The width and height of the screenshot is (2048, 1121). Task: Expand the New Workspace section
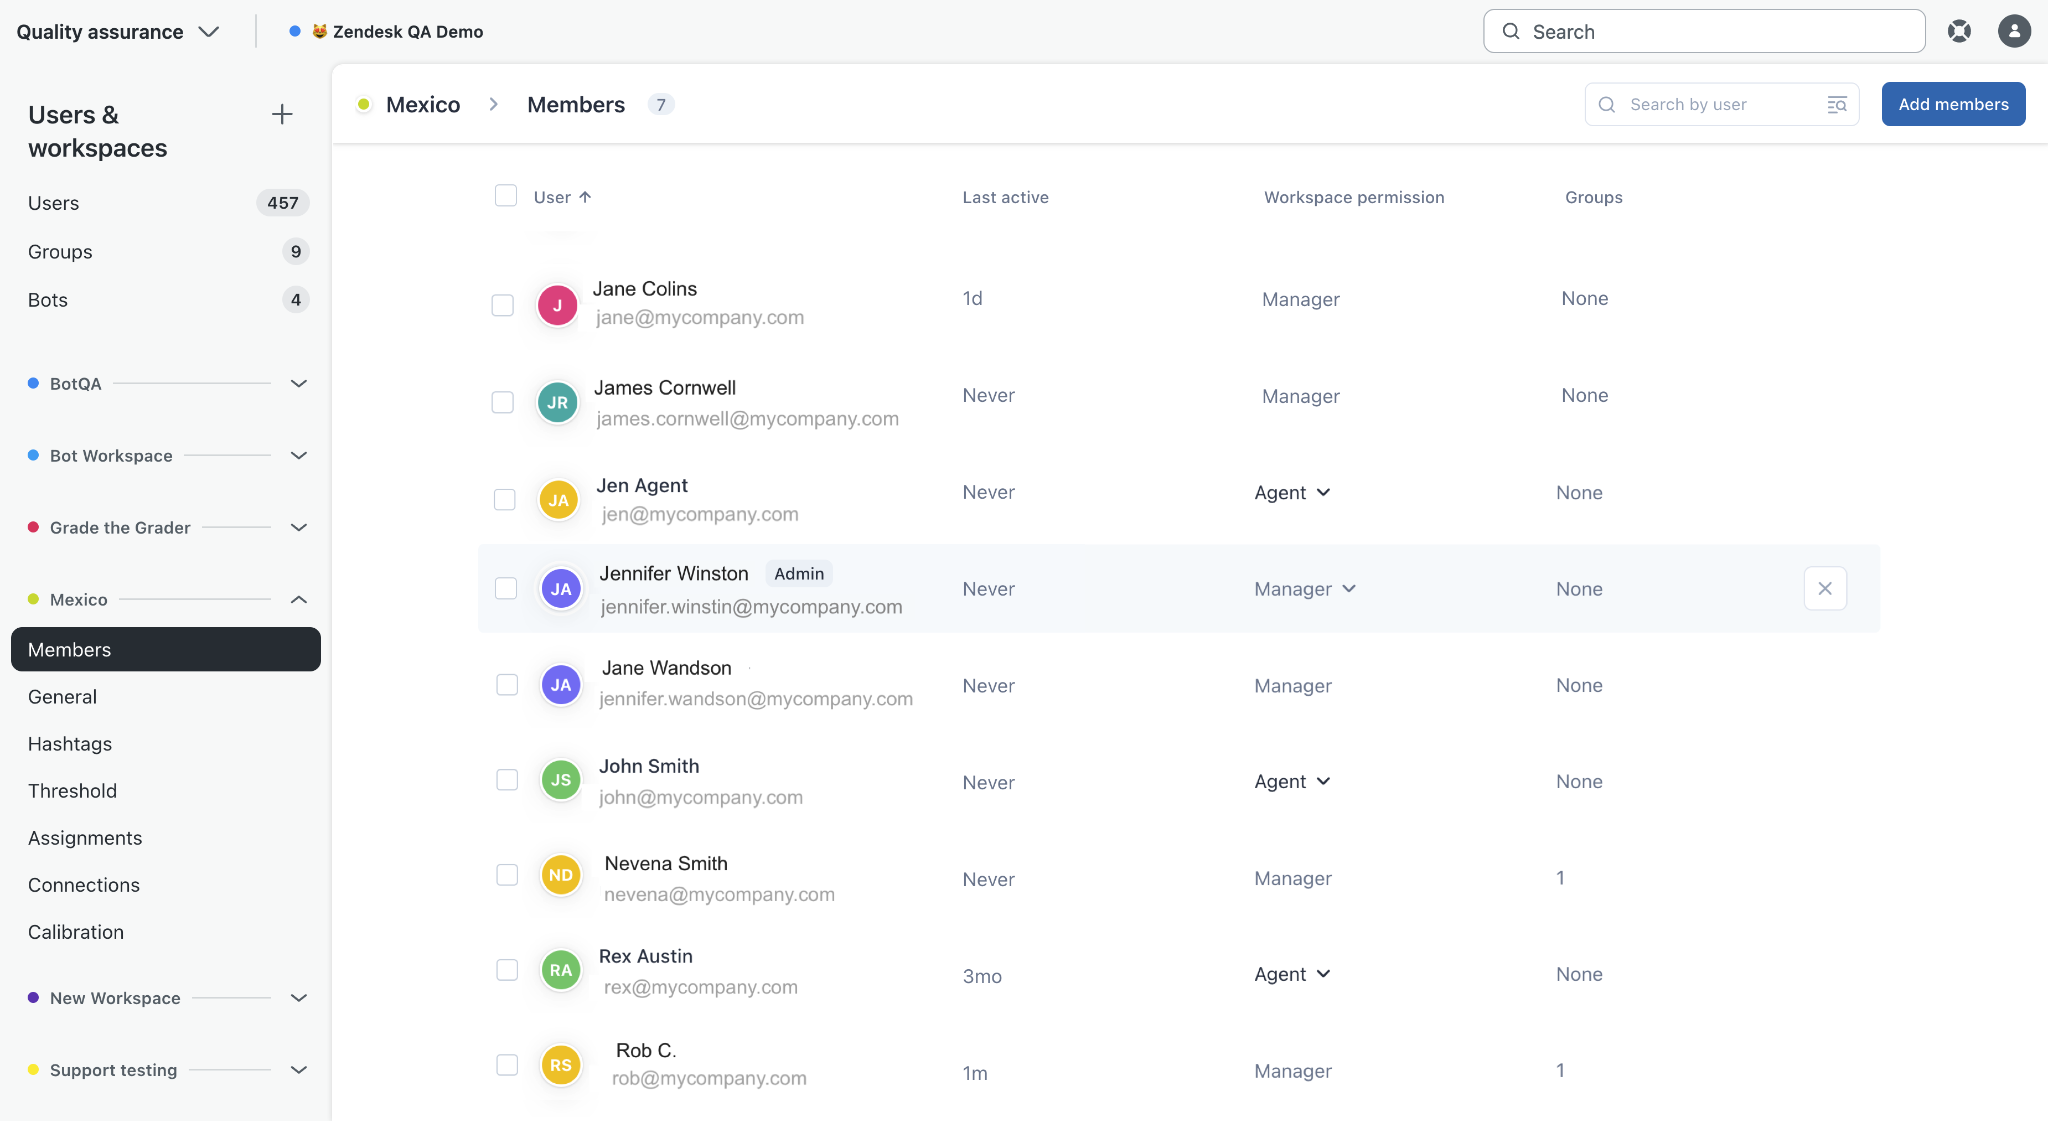pos(298,998)
